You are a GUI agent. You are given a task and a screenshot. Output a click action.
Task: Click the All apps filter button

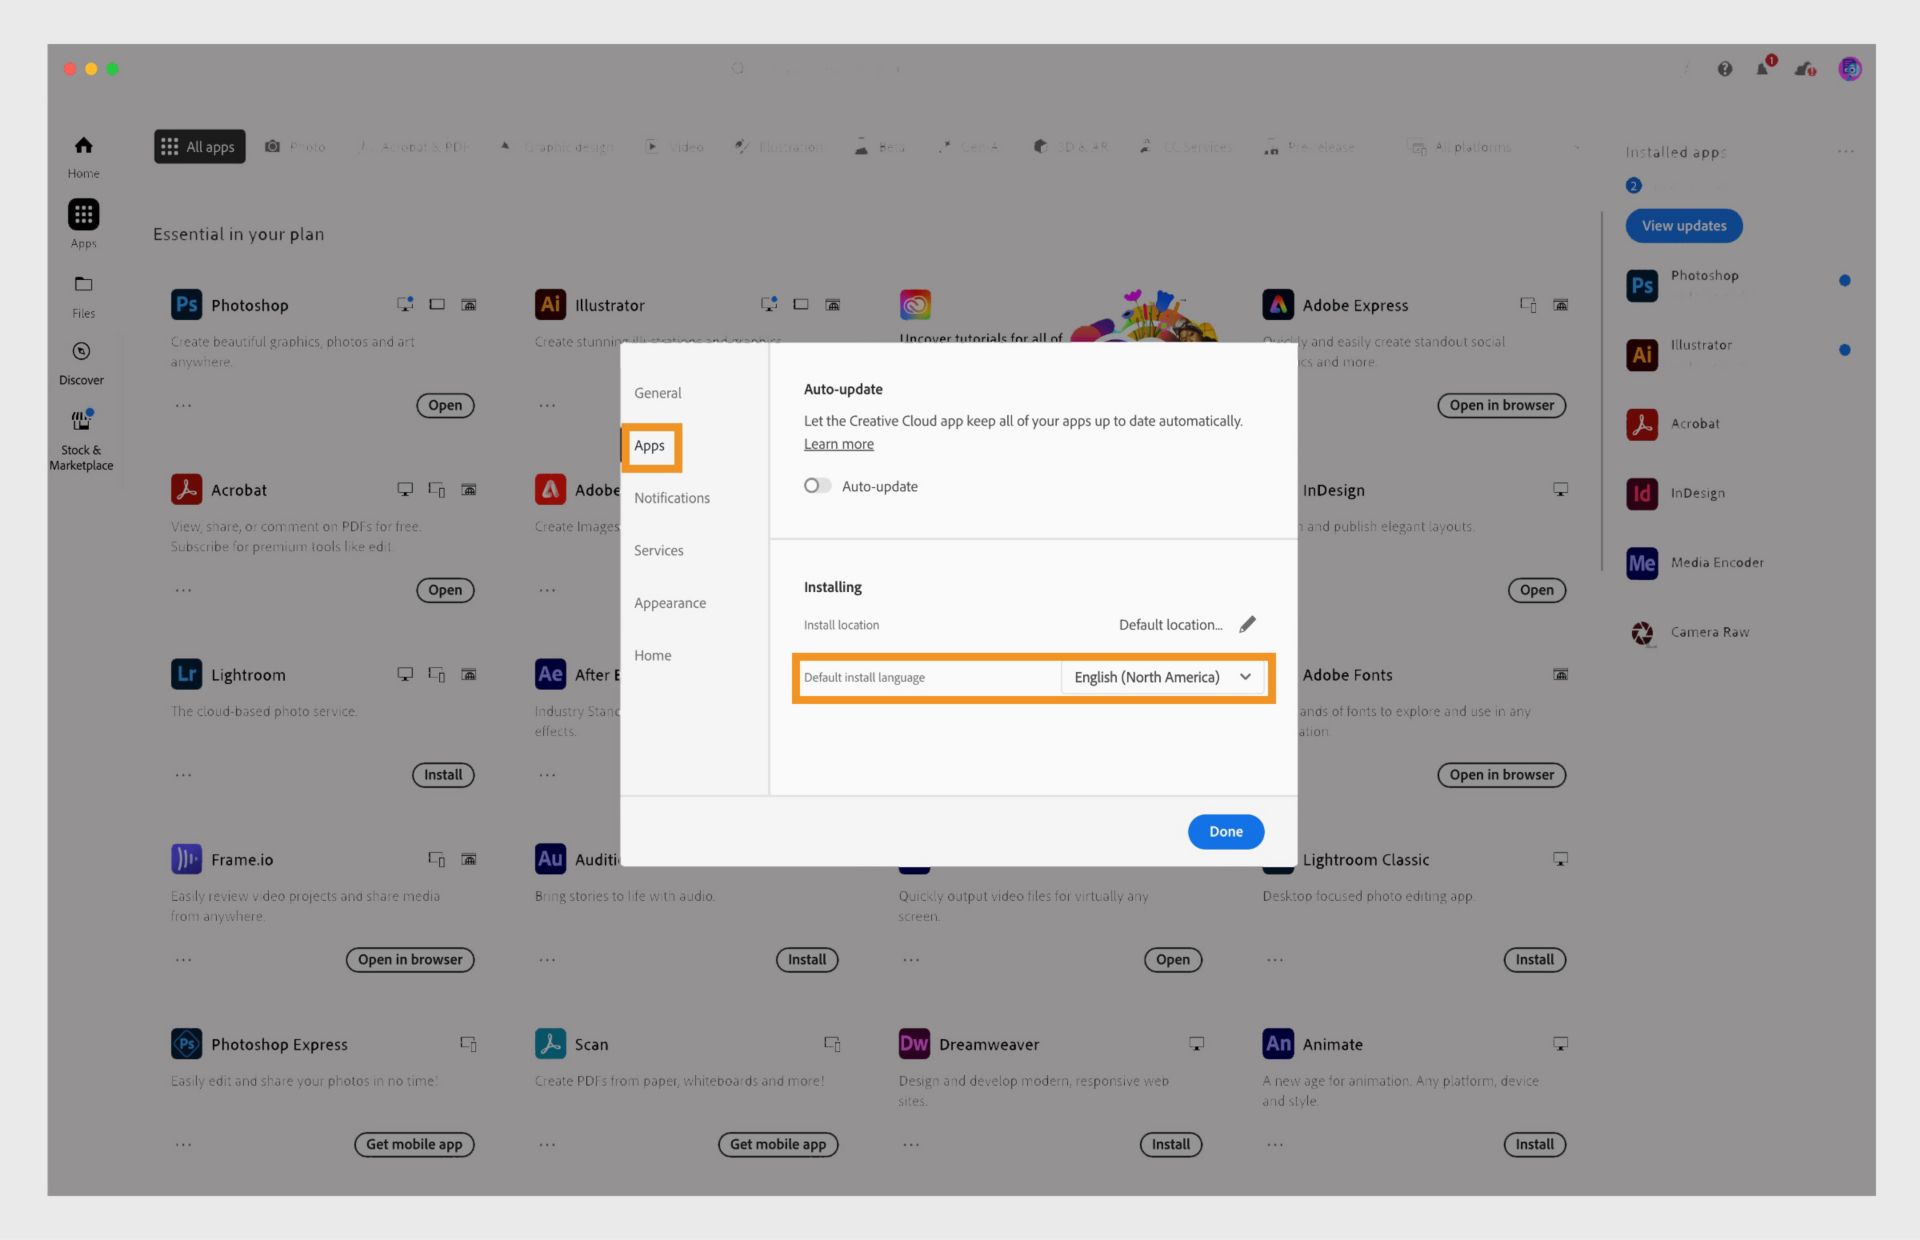coord(200,147)
